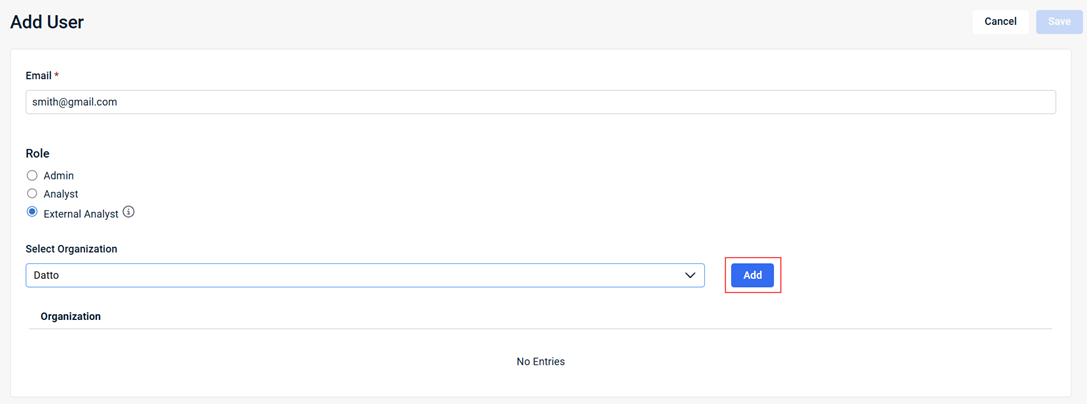Select the Admin radio button
The width and height of the screenshot is (1087, 404).
coord(32,176)
